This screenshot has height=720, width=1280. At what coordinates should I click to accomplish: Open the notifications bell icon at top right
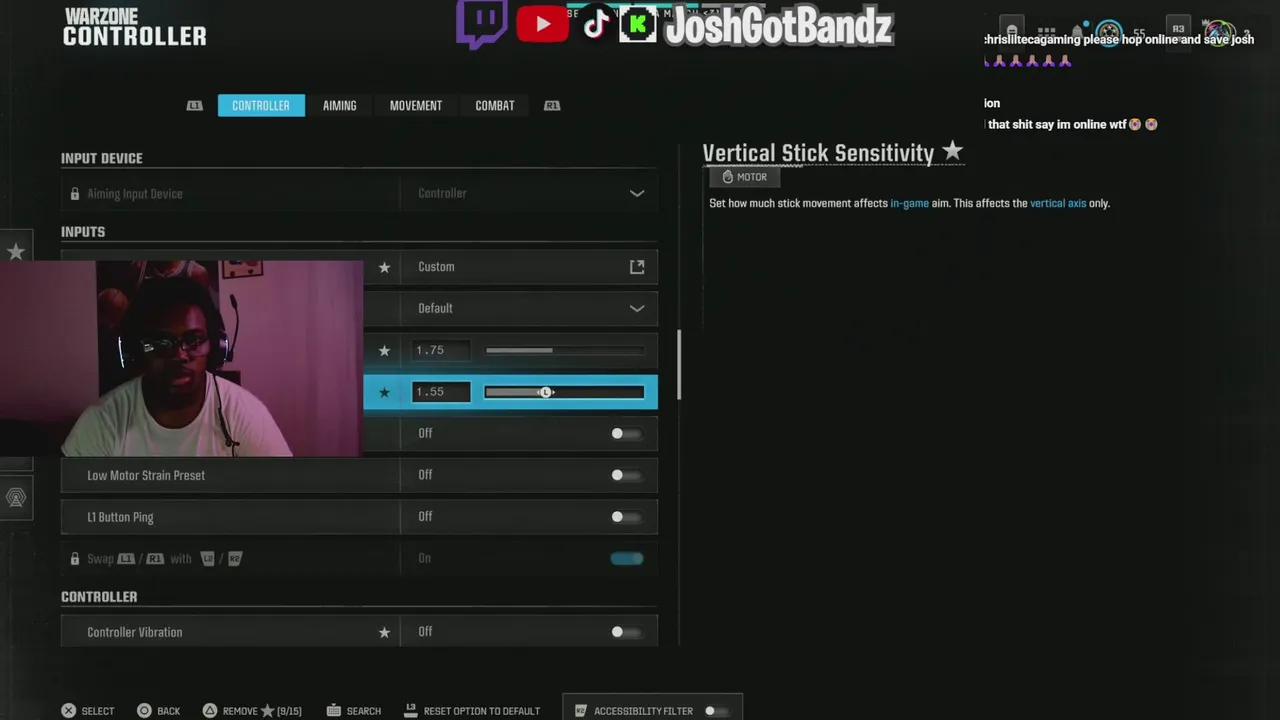pyautogui.click(x=1077, y=31)
